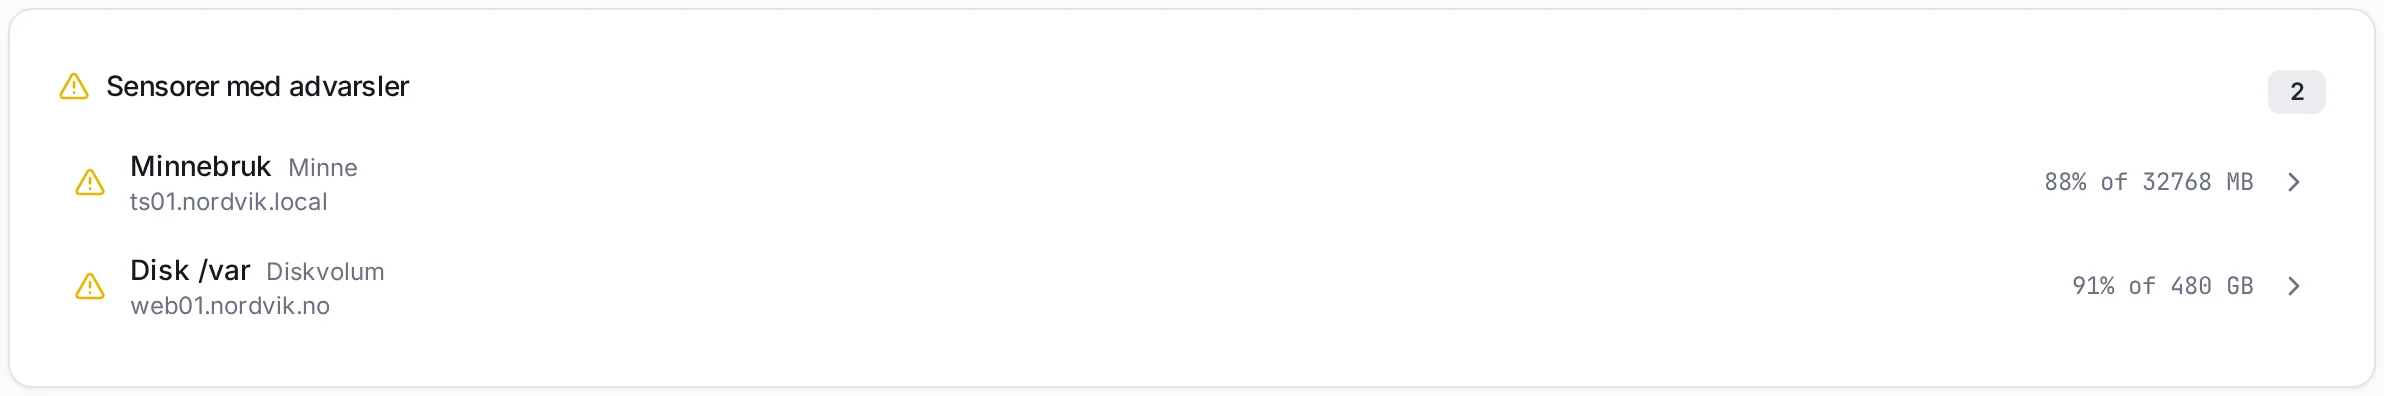Viewport: 2384px width, 396px height.
Task: Select the Sensorer med advarsler heading
Action: pos(257,87)
